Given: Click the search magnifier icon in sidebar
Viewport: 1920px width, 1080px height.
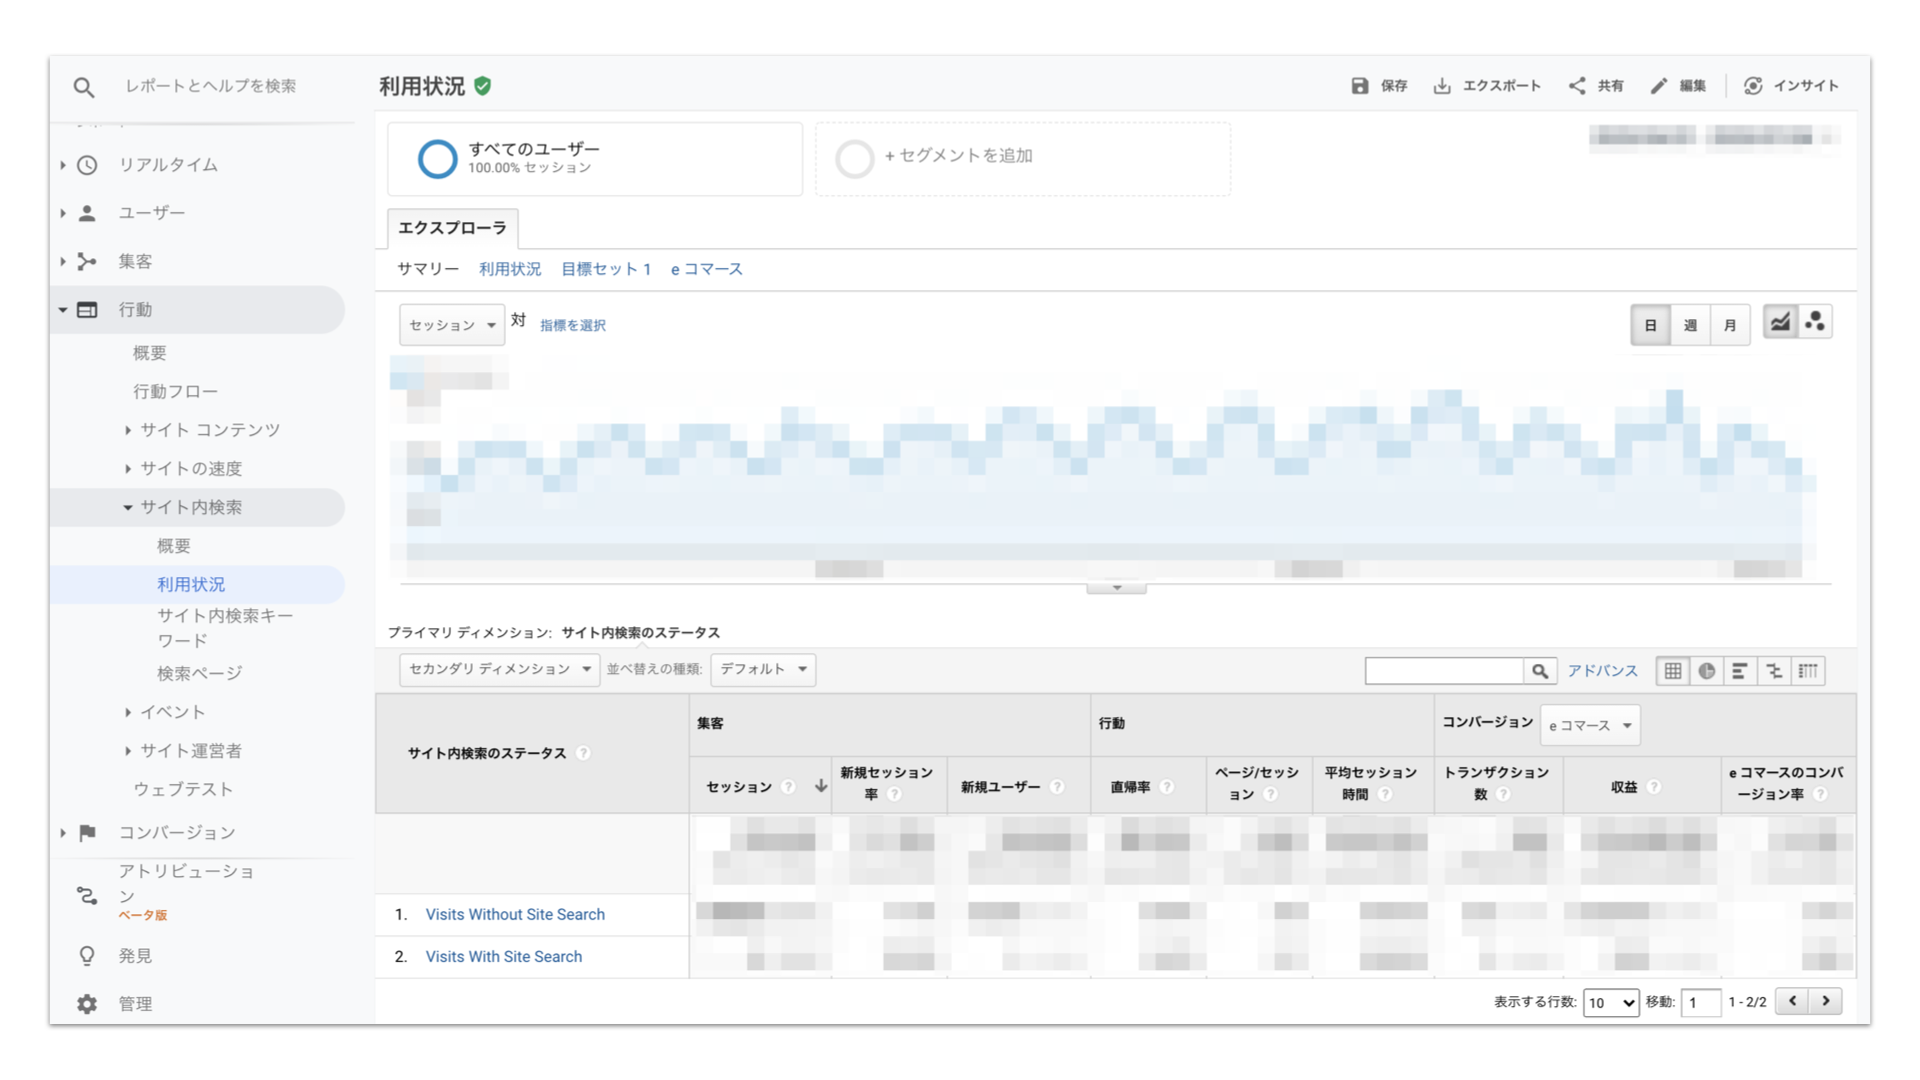Looking at the screenshot, I should [84, 87].
